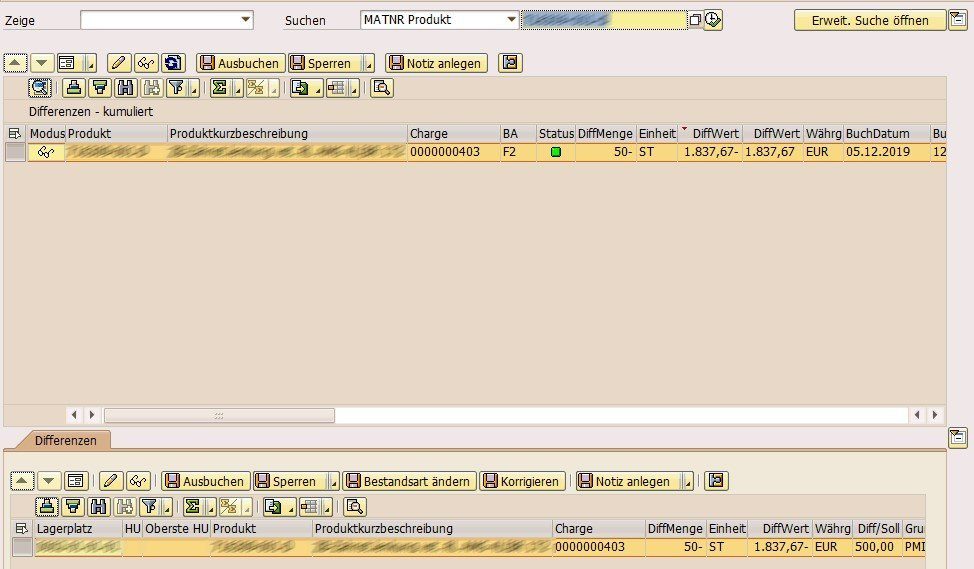The image size is (974, 569).
Task: Select the row in lower Differenzen table
Action: click(x=21, y=547)
